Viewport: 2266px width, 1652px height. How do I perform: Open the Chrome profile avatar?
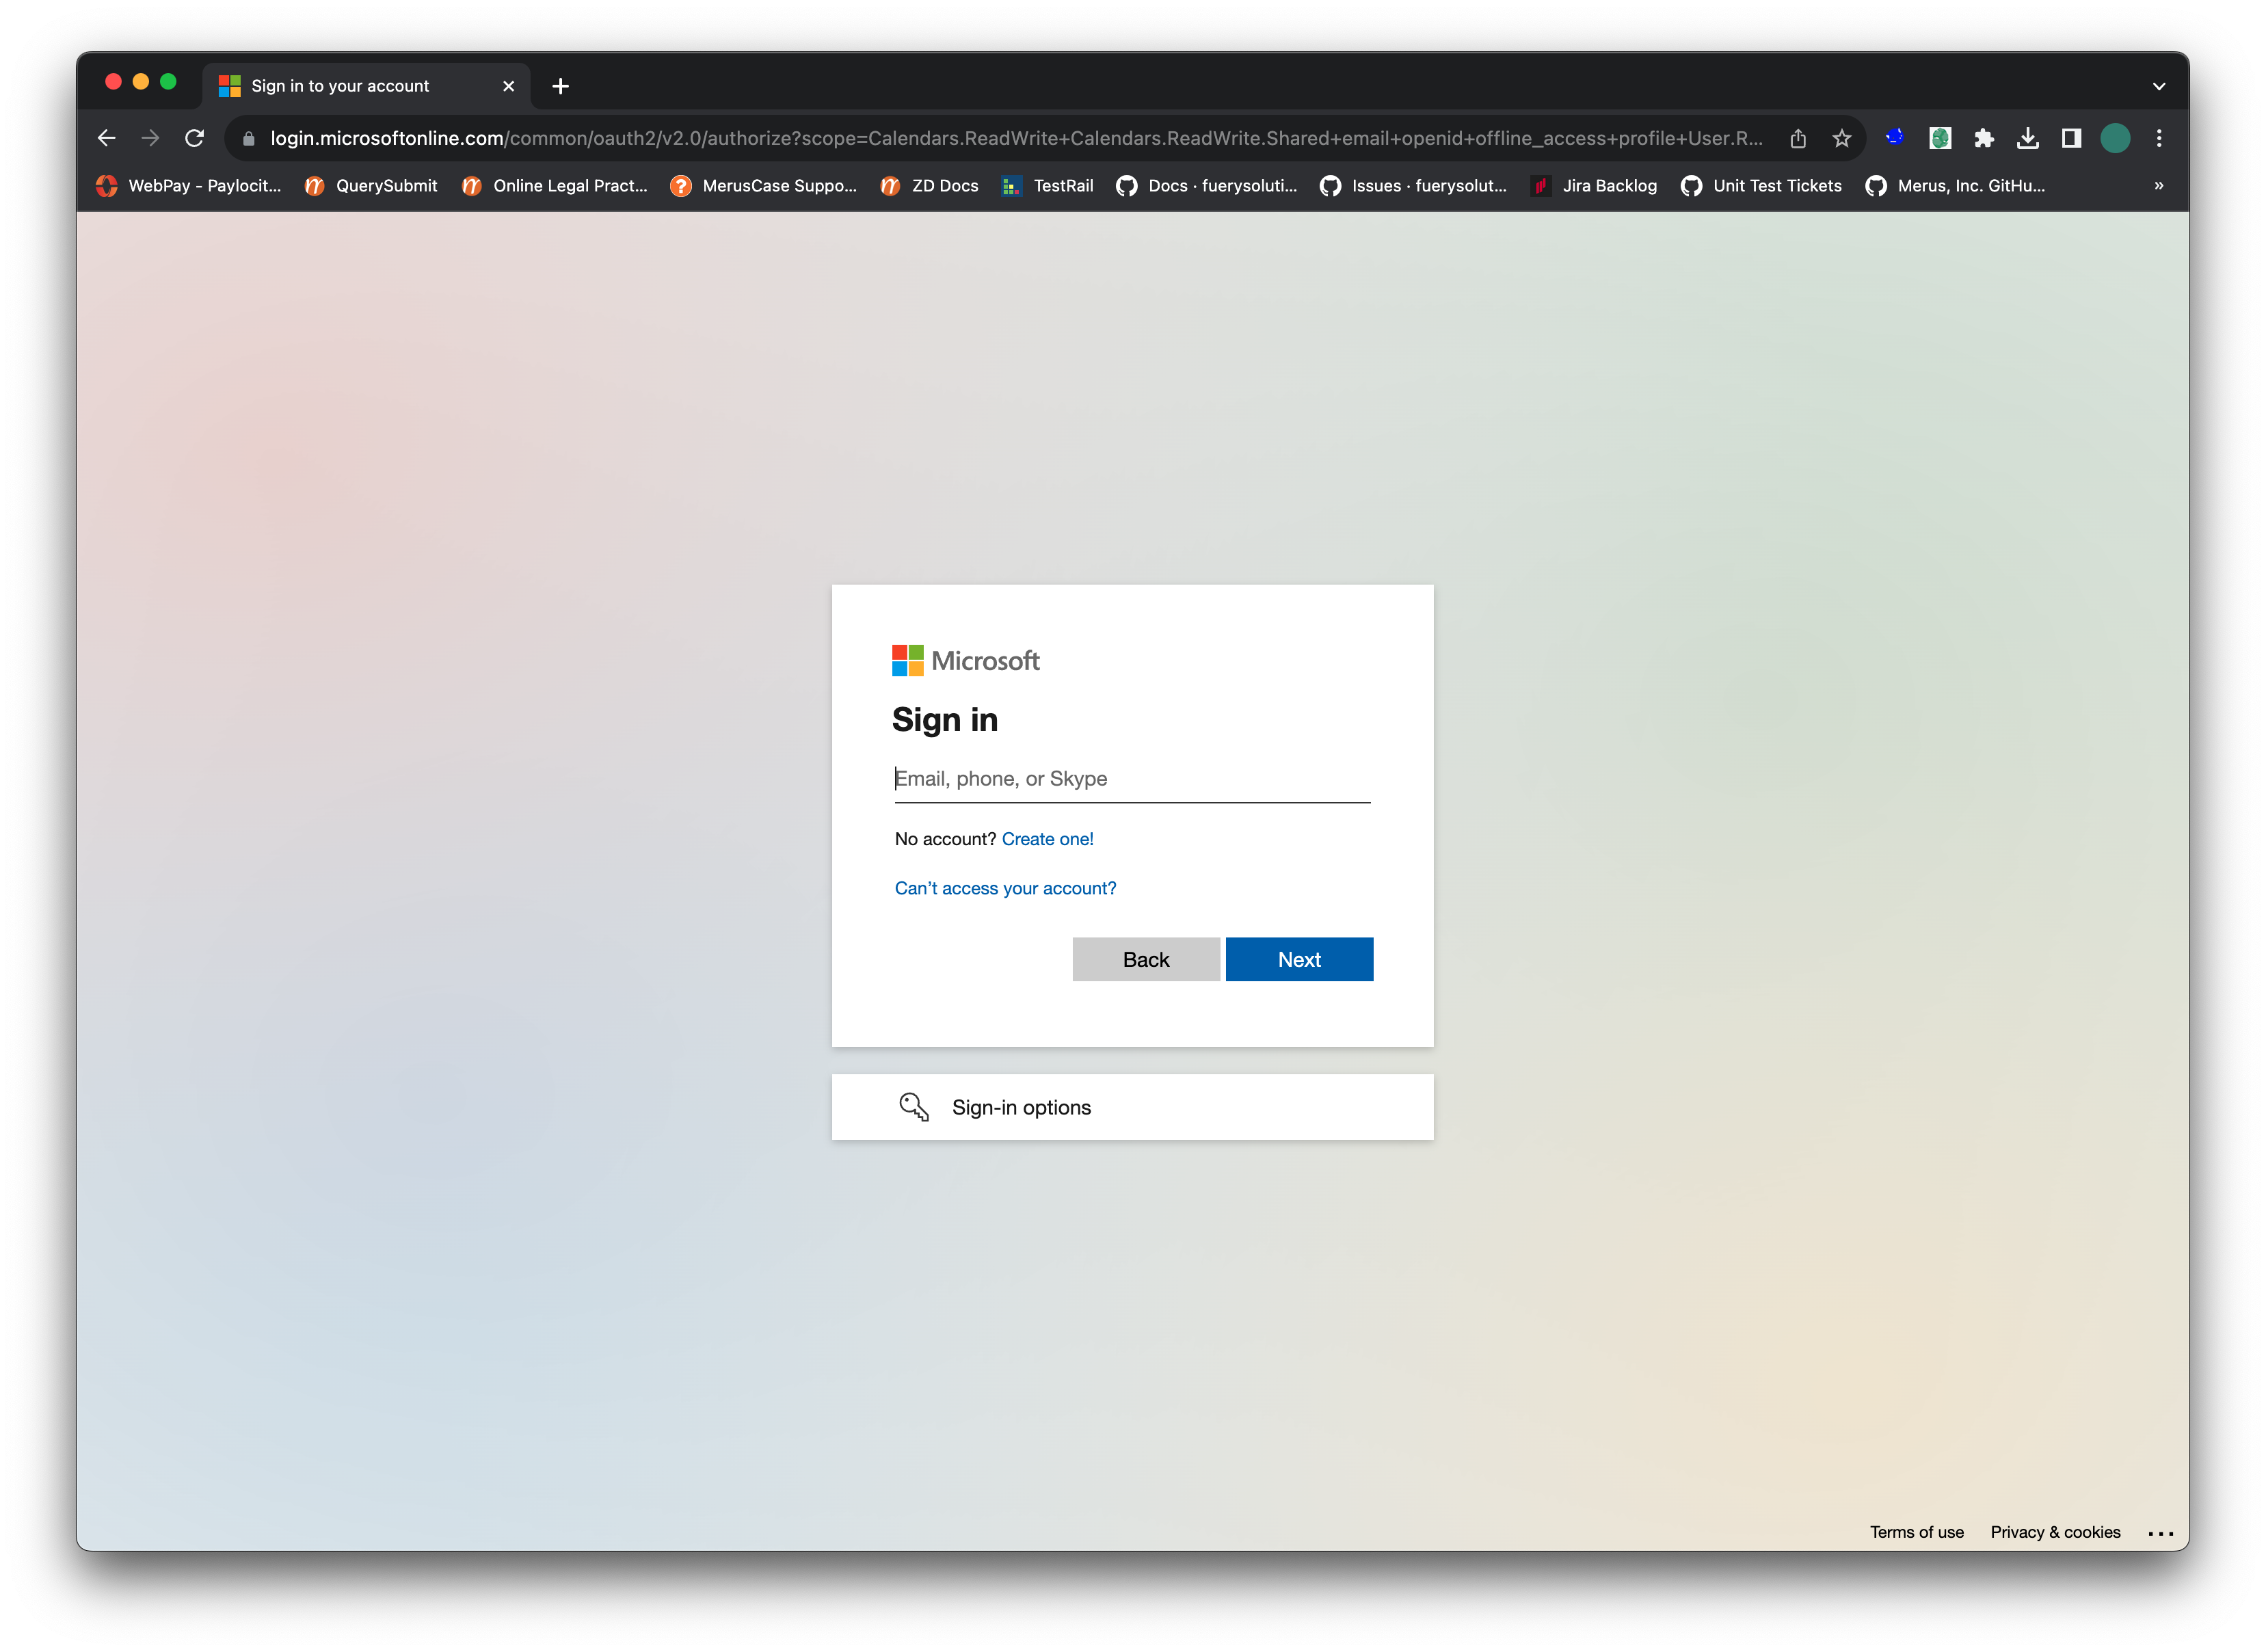2115,138
